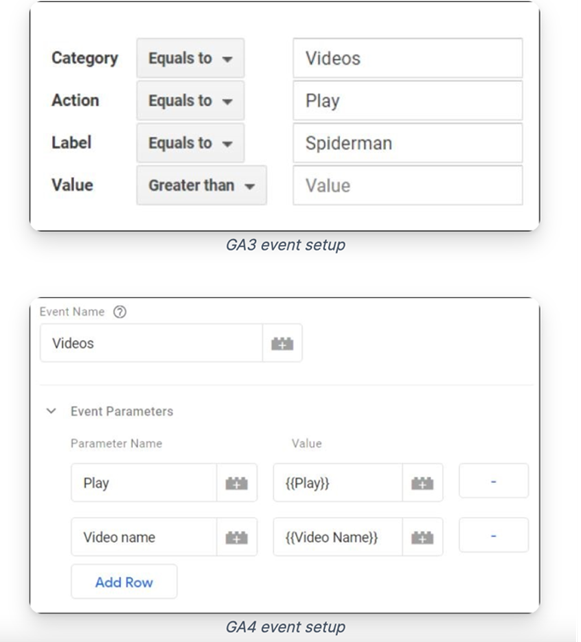Viewport: 581px width, 642px height.
Task: Click the Category field containing Videos
Action: tap(408, 58)
